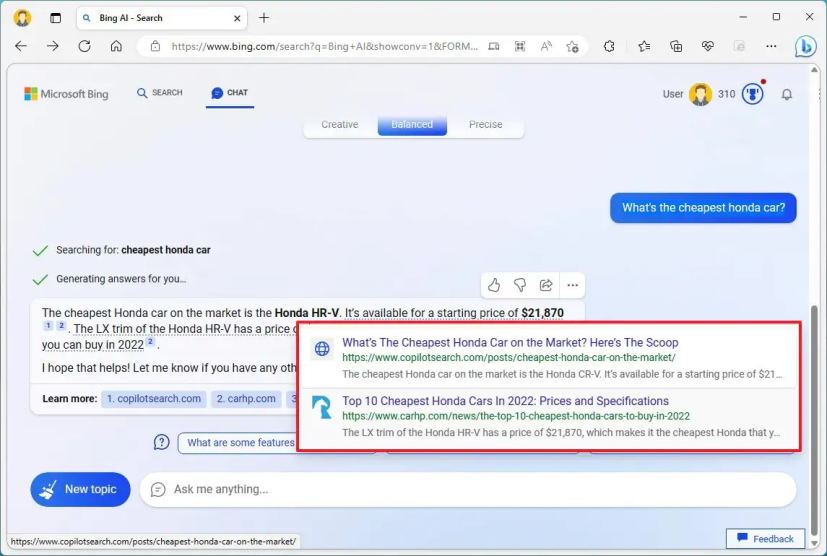Open a new browser tab
The height and width of the screenshot is (556, 827).
[264, 18]
